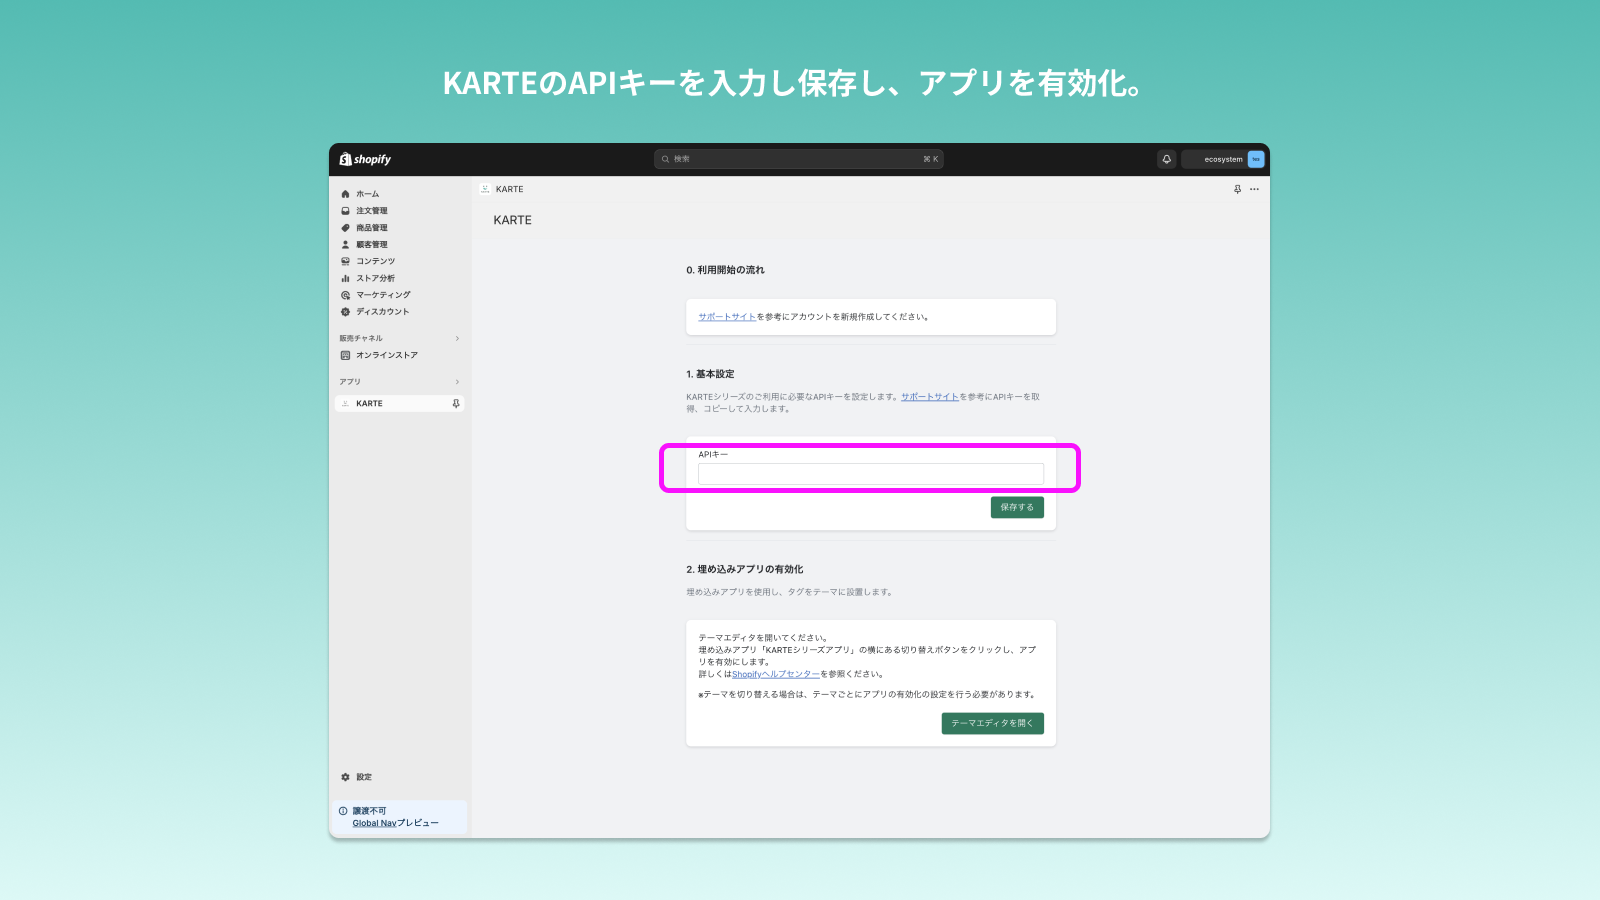This screenshot has height=900, width=1600.
Task: Open the ホーム (Home) section icon
Action: pos(346,193)
